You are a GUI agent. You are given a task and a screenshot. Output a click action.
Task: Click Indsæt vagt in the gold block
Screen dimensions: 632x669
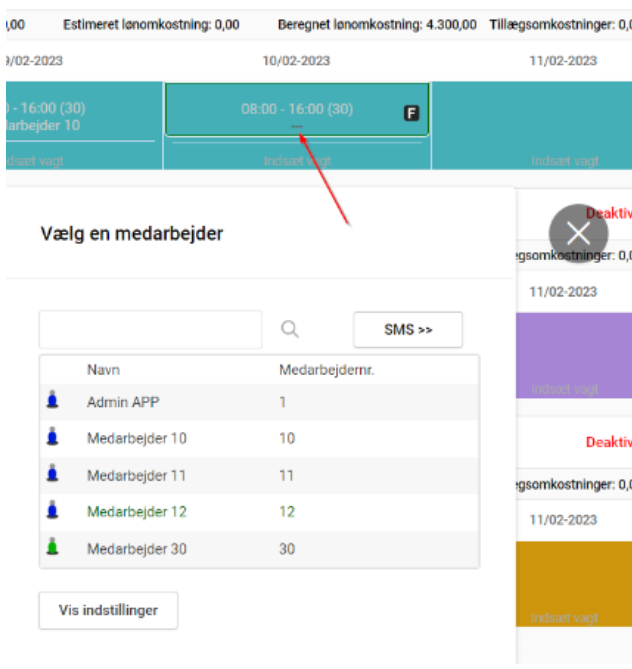565,618
